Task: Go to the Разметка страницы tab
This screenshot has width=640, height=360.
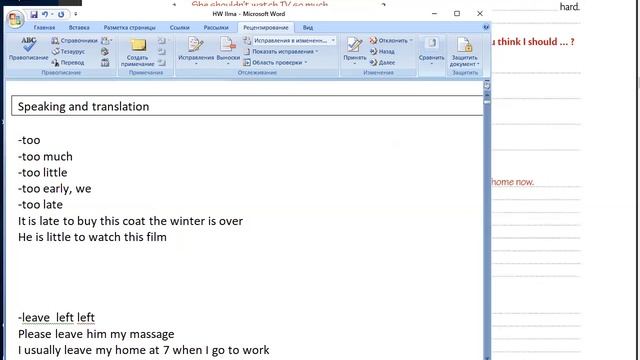Action: tap(129, 27)
